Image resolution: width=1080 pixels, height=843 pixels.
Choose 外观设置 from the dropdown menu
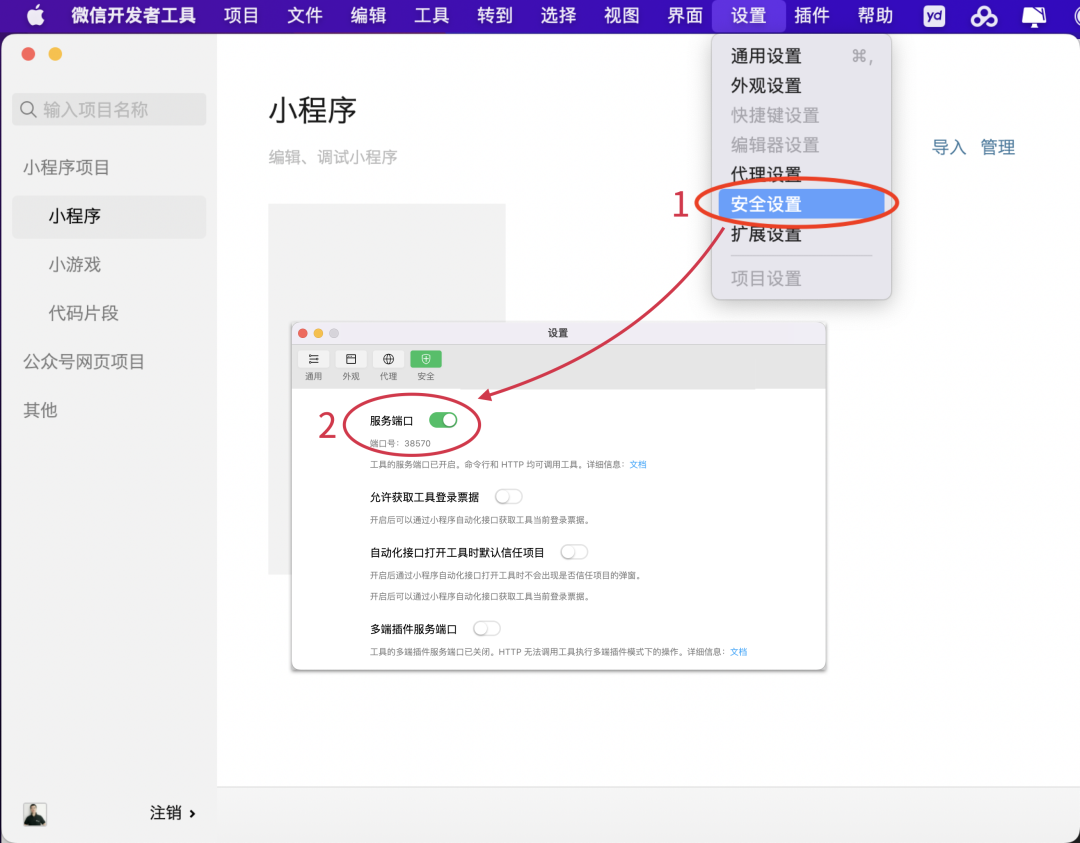[801, 85]
